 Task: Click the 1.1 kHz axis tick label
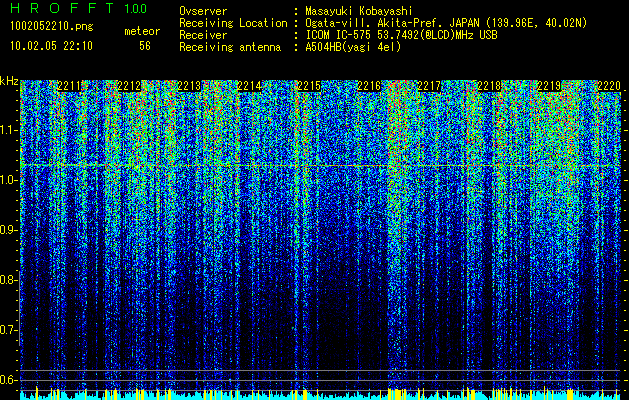point(8,130)
